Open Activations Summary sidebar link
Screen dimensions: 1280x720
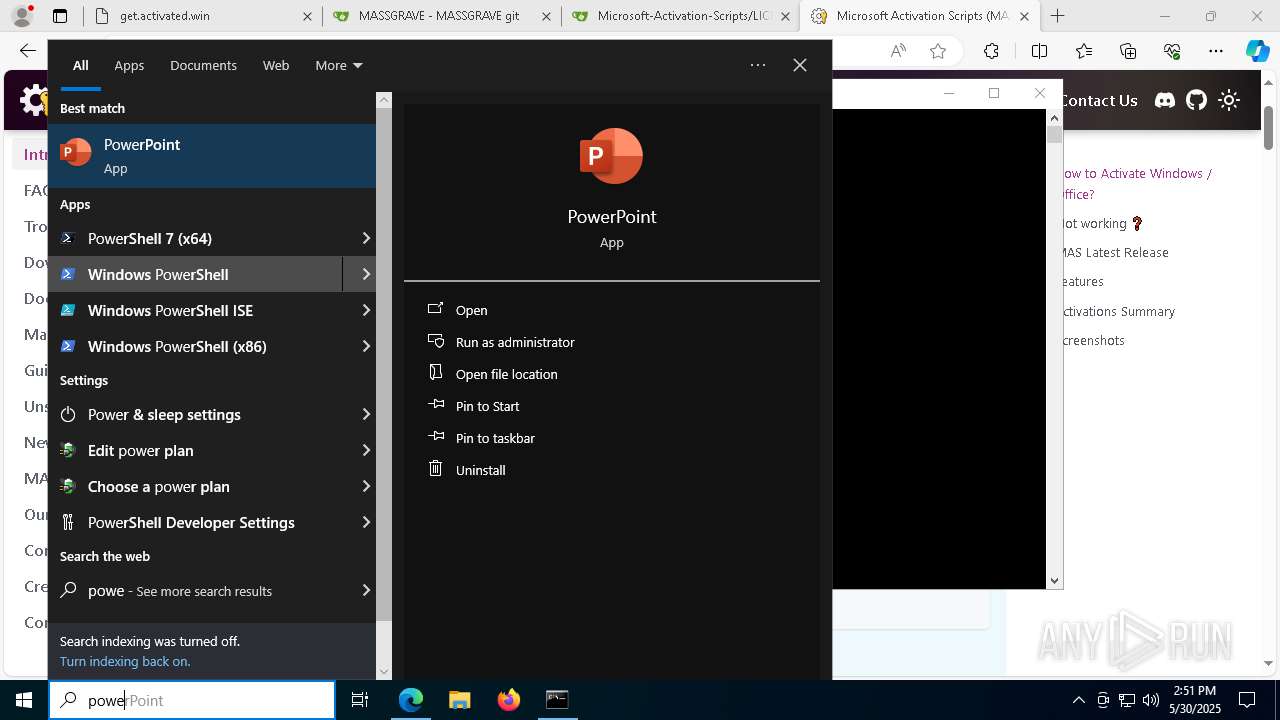tap(1118, 311)
